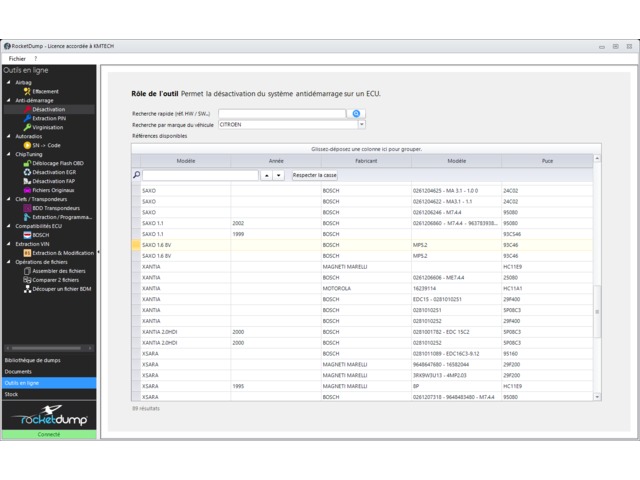Select the SAXO 1.1 2002 row
The width and height of the screenshot is (640, 480).
click(x=362, y=223)
